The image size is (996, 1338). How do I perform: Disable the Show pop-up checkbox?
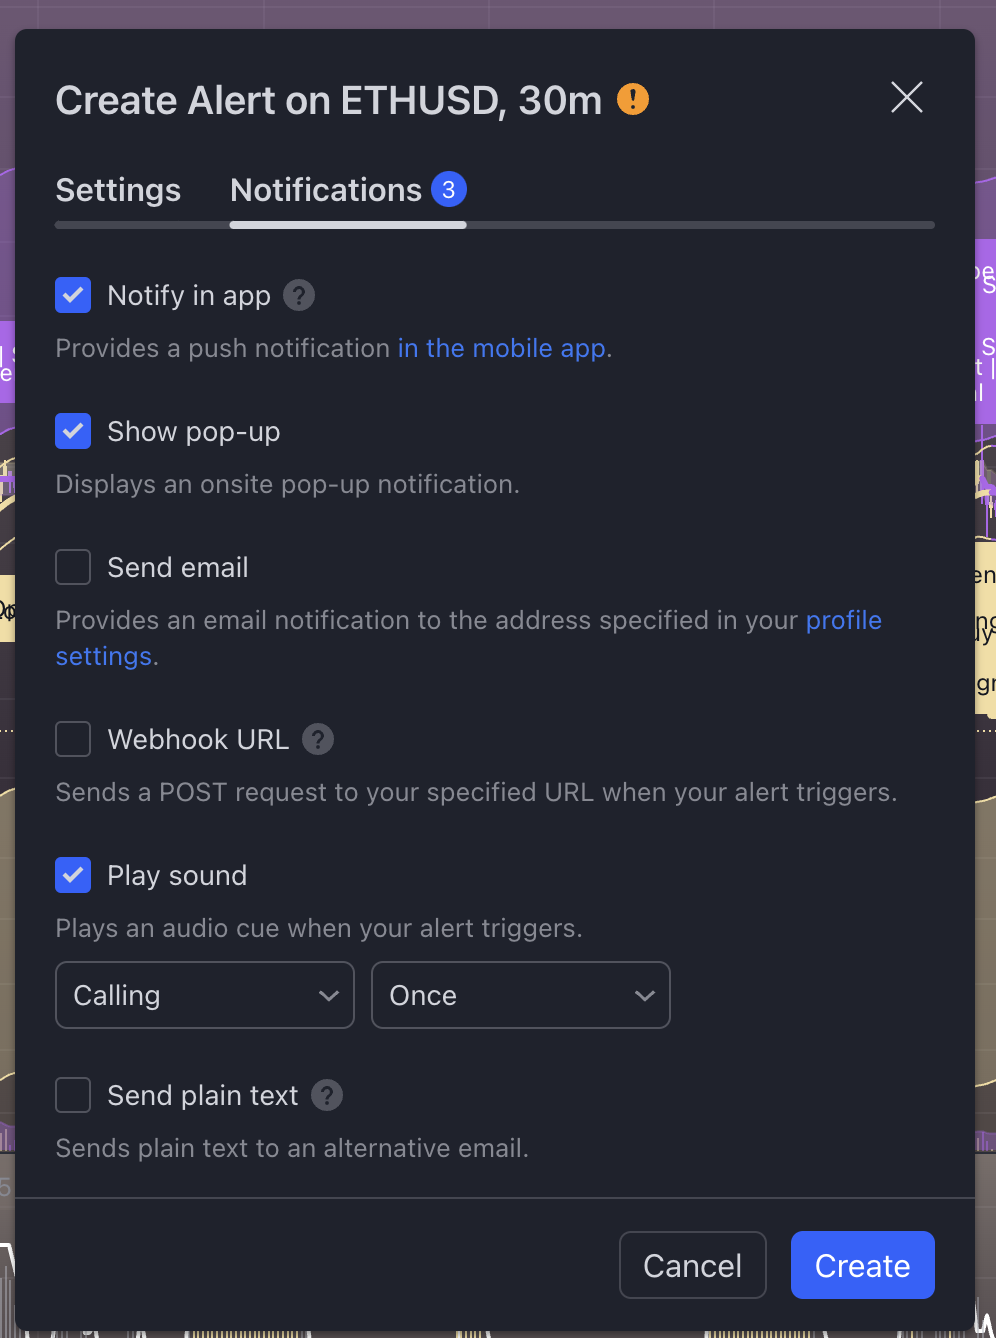click(x=73, y=431)
